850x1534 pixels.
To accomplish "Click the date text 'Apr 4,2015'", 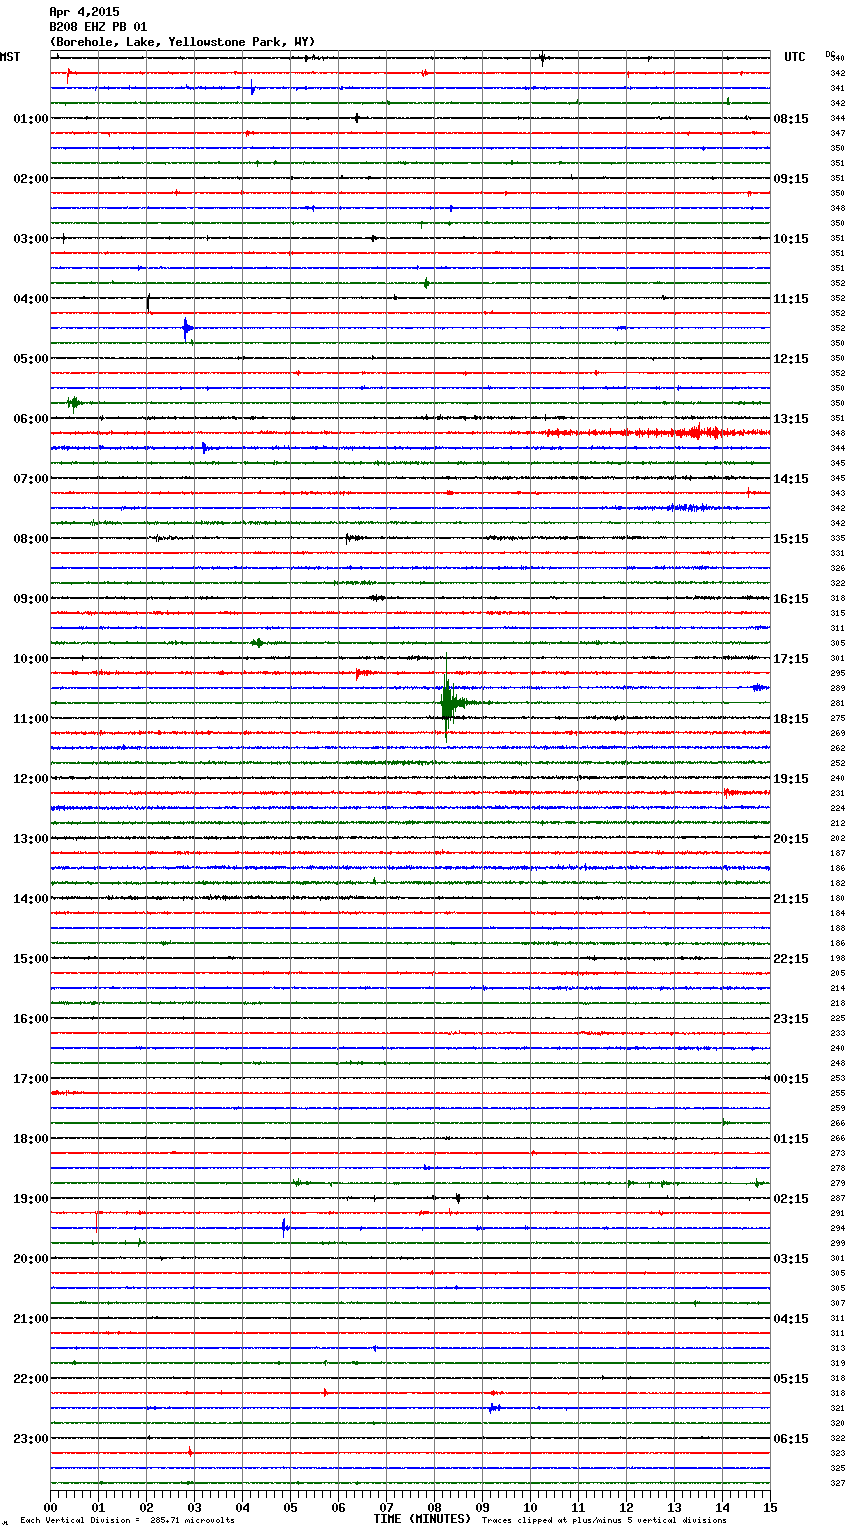I will pos(84,12).
